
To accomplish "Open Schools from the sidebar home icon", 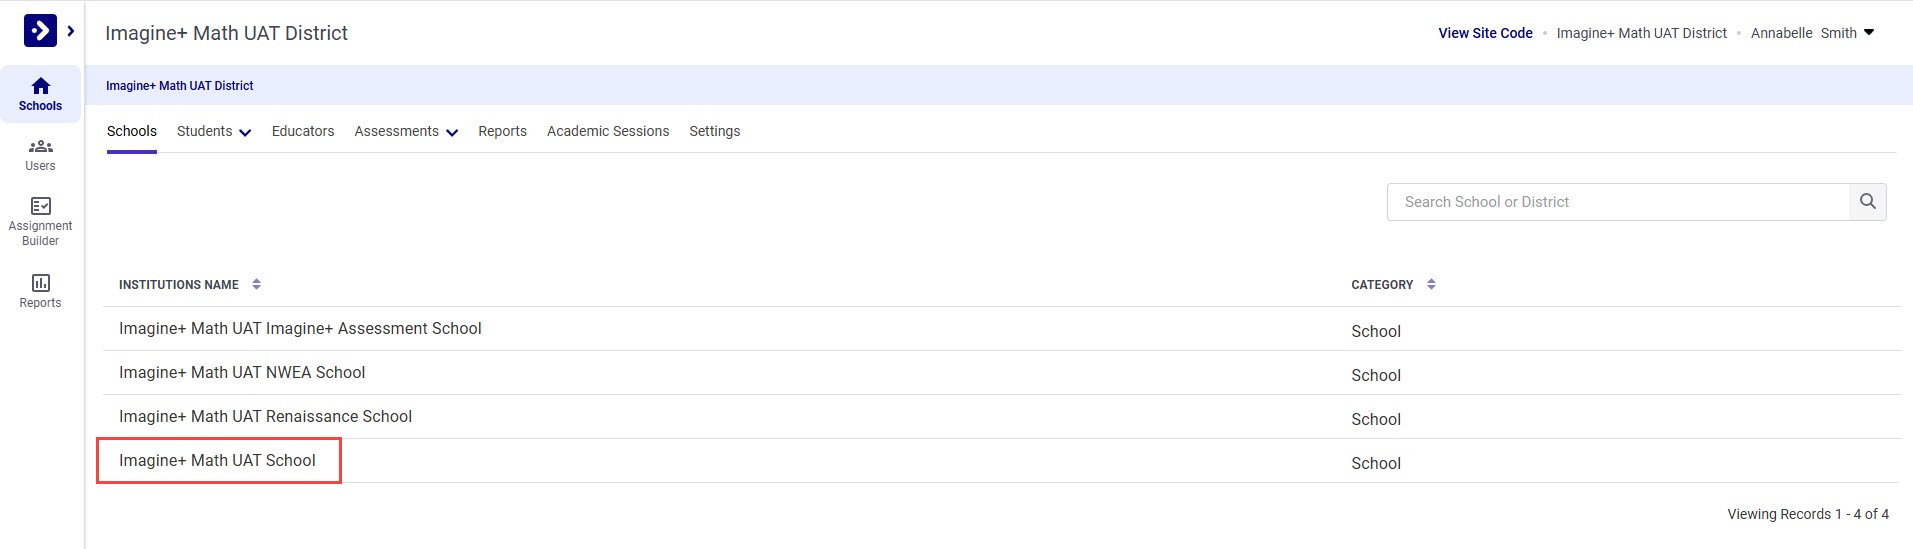I will point(40,94).
